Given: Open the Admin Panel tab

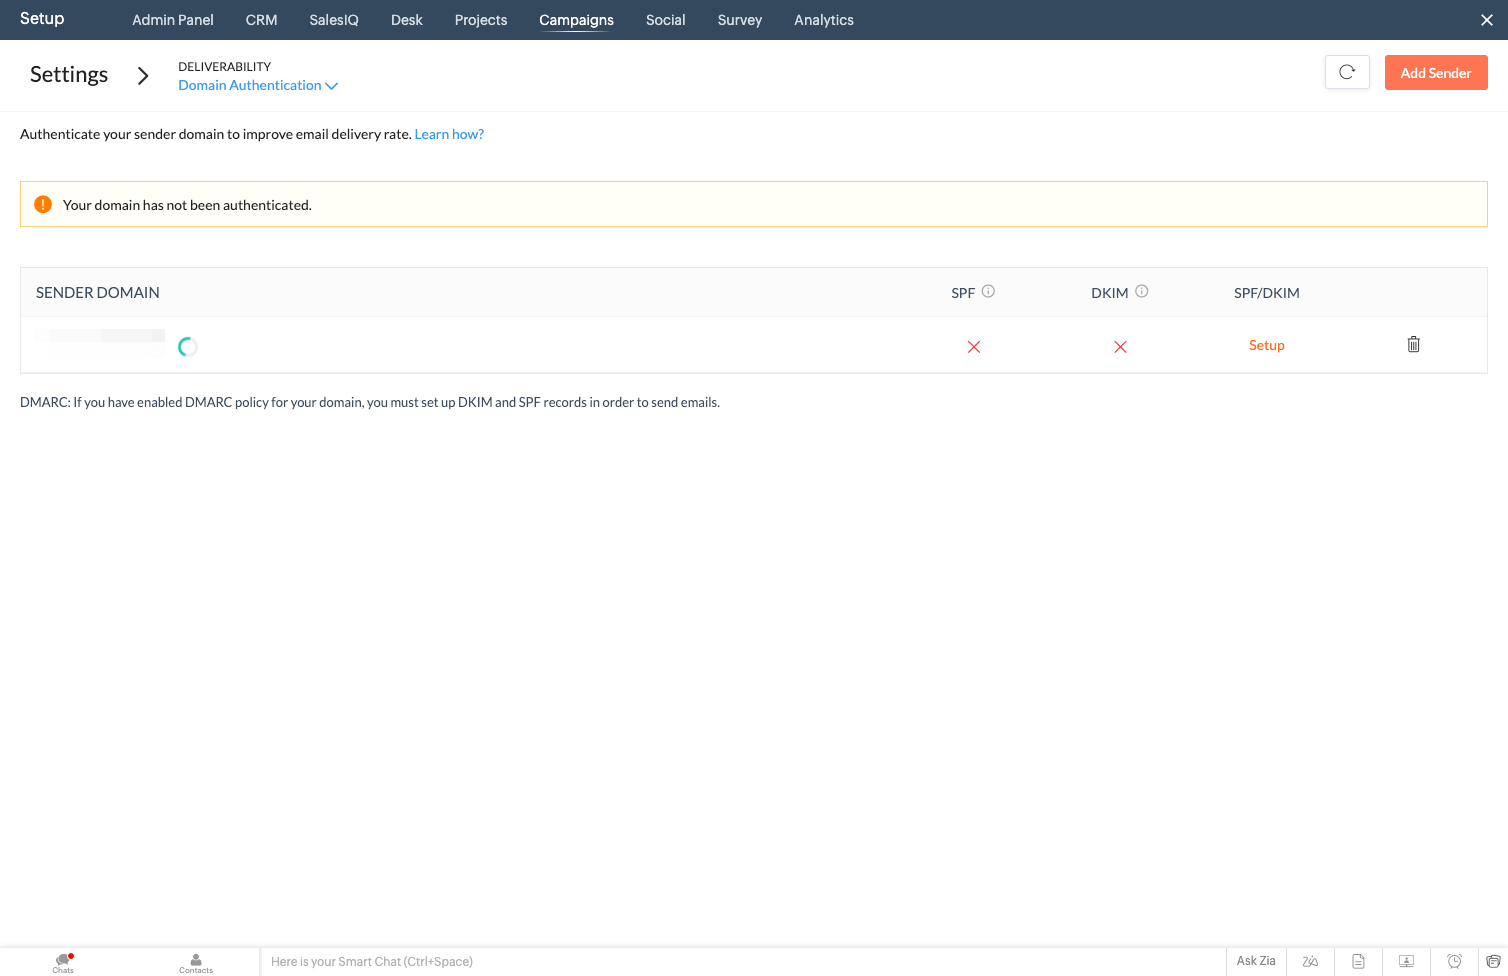Looking at the screenshot, I should click(x=173, y=20).
